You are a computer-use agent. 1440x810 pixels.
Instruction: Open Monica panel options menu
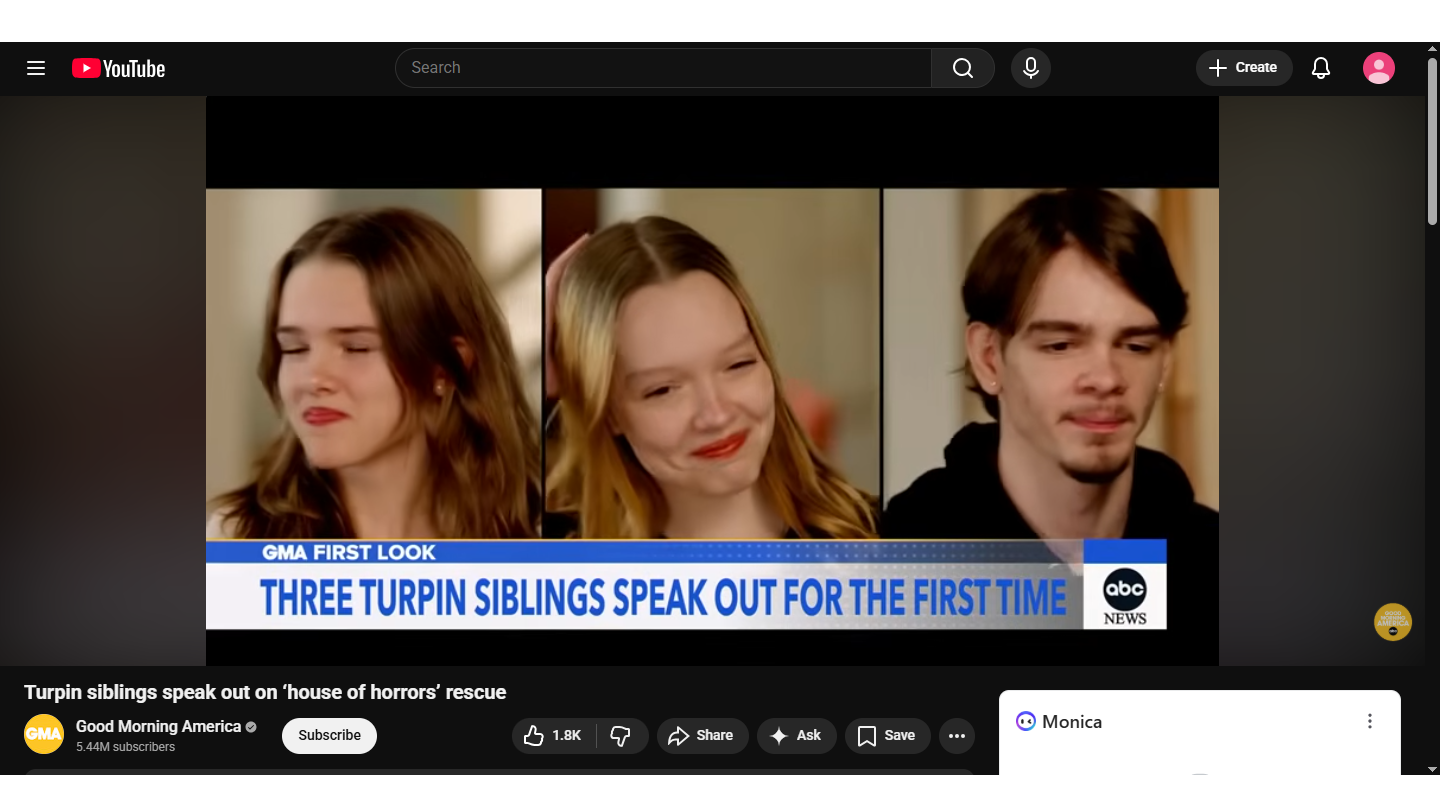coord(1369,721)
